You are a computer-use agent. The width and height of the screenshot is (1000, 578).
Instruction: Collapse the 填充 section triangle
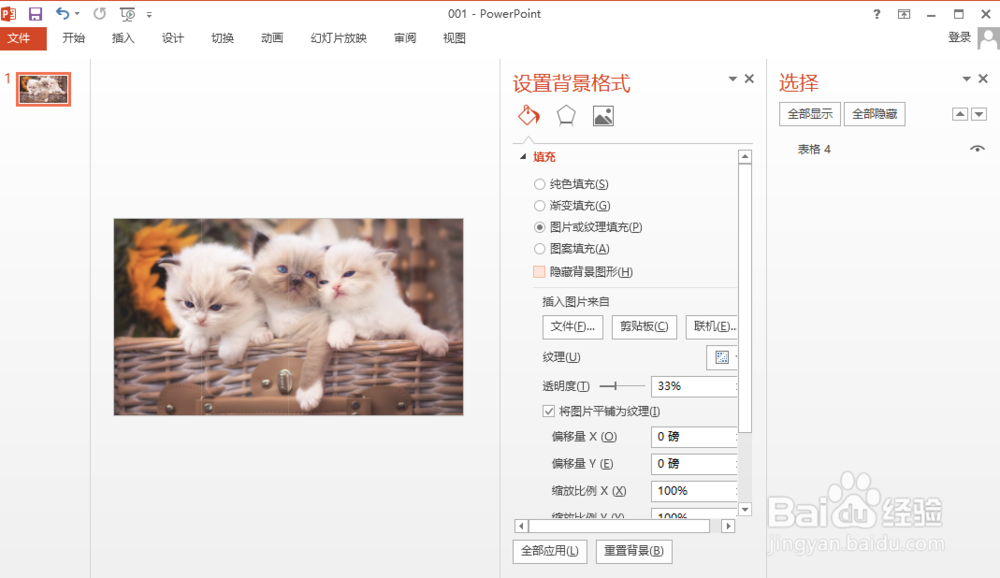point(523,156)
